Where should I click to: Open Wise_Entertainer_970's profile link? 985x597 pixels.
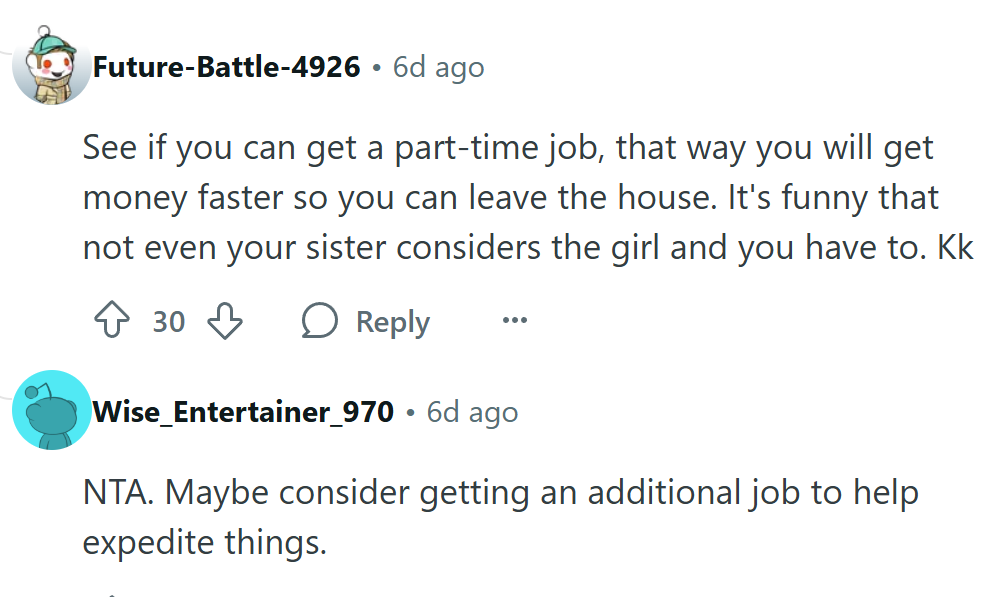[x=243, y=412]
